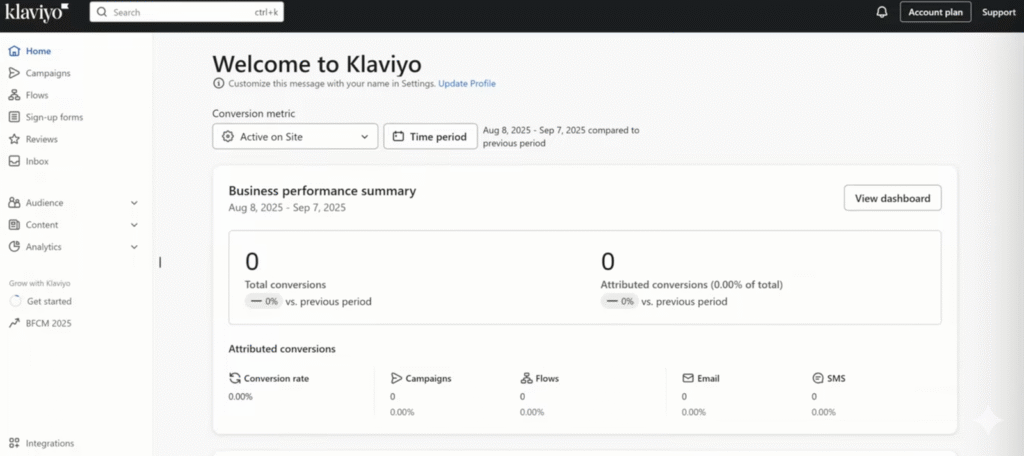
Task: Click the Inbox icon in sidebar
Action: [x=14, y=161]
